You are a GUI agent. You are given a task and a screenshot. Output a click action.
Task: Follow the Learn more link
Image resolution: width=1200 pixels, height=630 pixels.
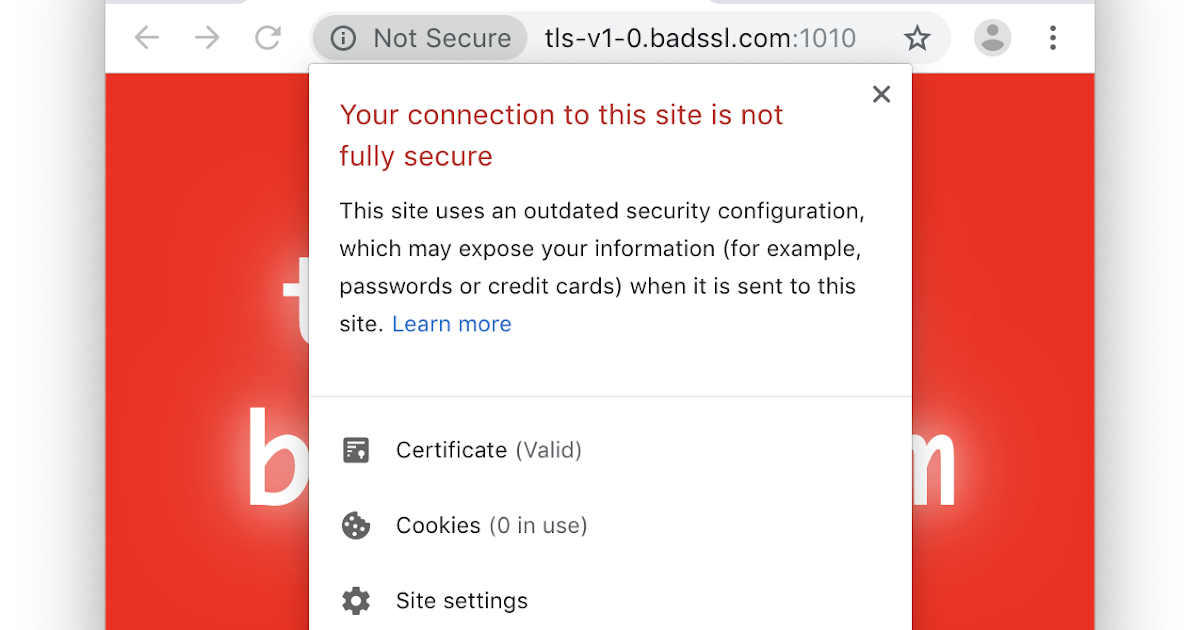point(451,324)
